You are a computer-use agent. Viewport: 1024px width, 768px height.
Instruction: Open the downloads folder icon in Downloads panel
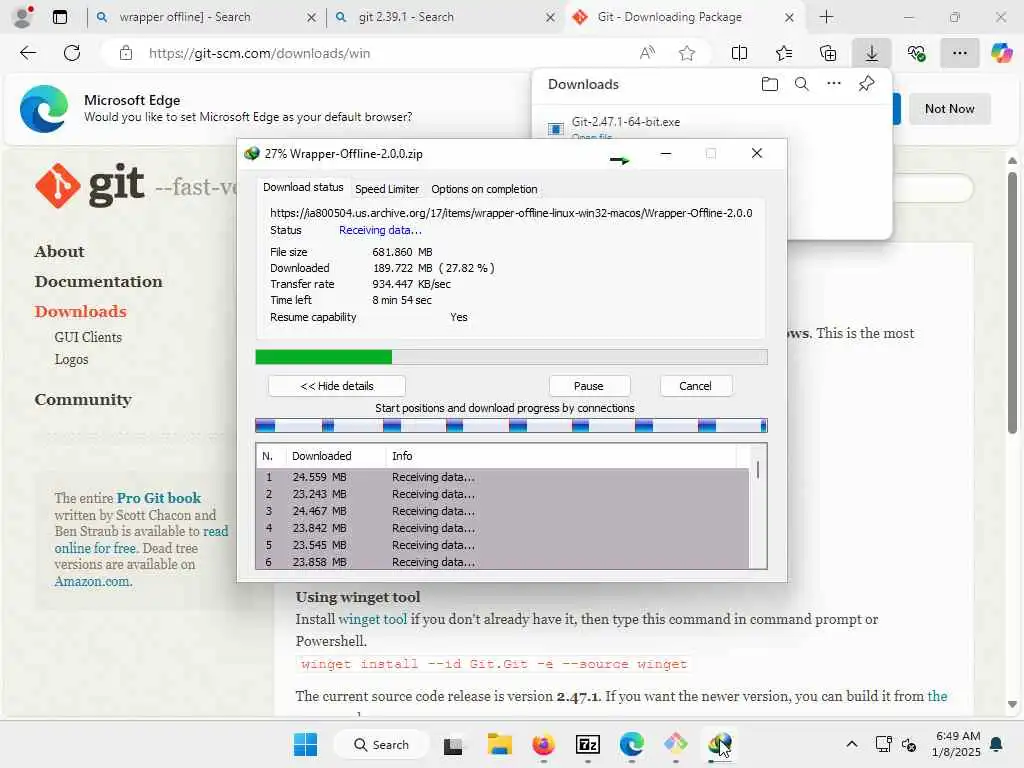pos(770,84)
